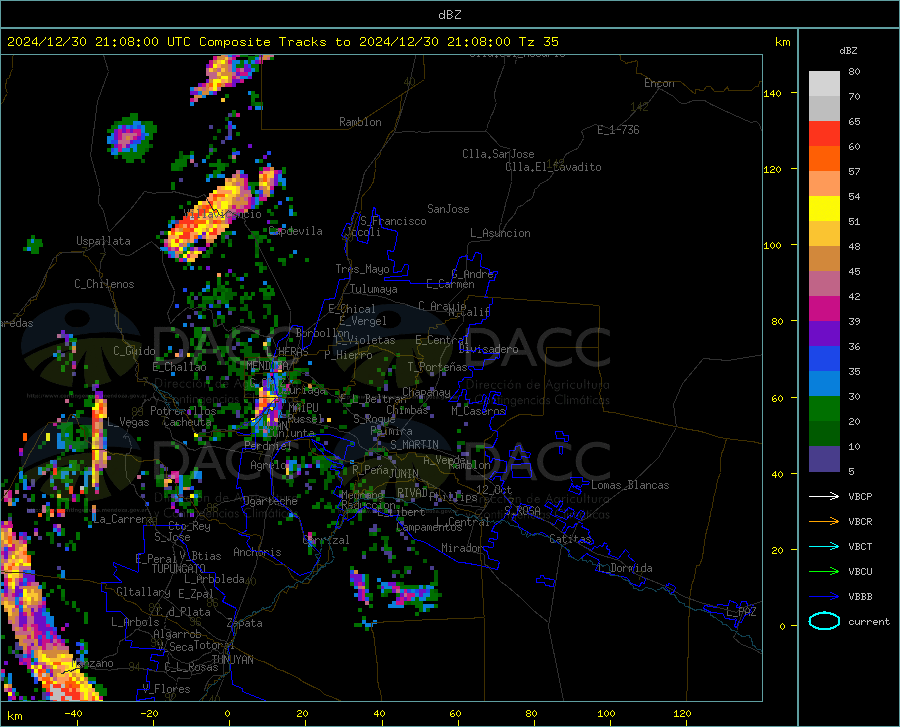Click the -40 tick on the horizontal axis

click(x=73, y=713)
